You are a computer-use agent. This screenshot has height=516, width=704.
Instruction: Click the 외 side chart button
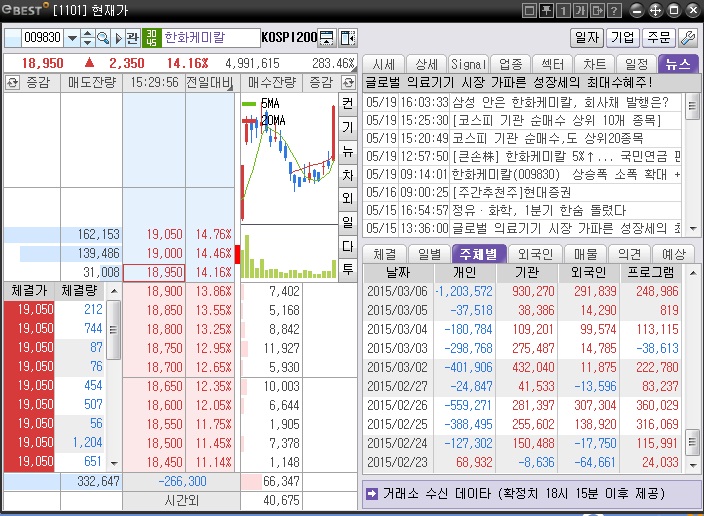pyautogui.click(x=348, y=198)
